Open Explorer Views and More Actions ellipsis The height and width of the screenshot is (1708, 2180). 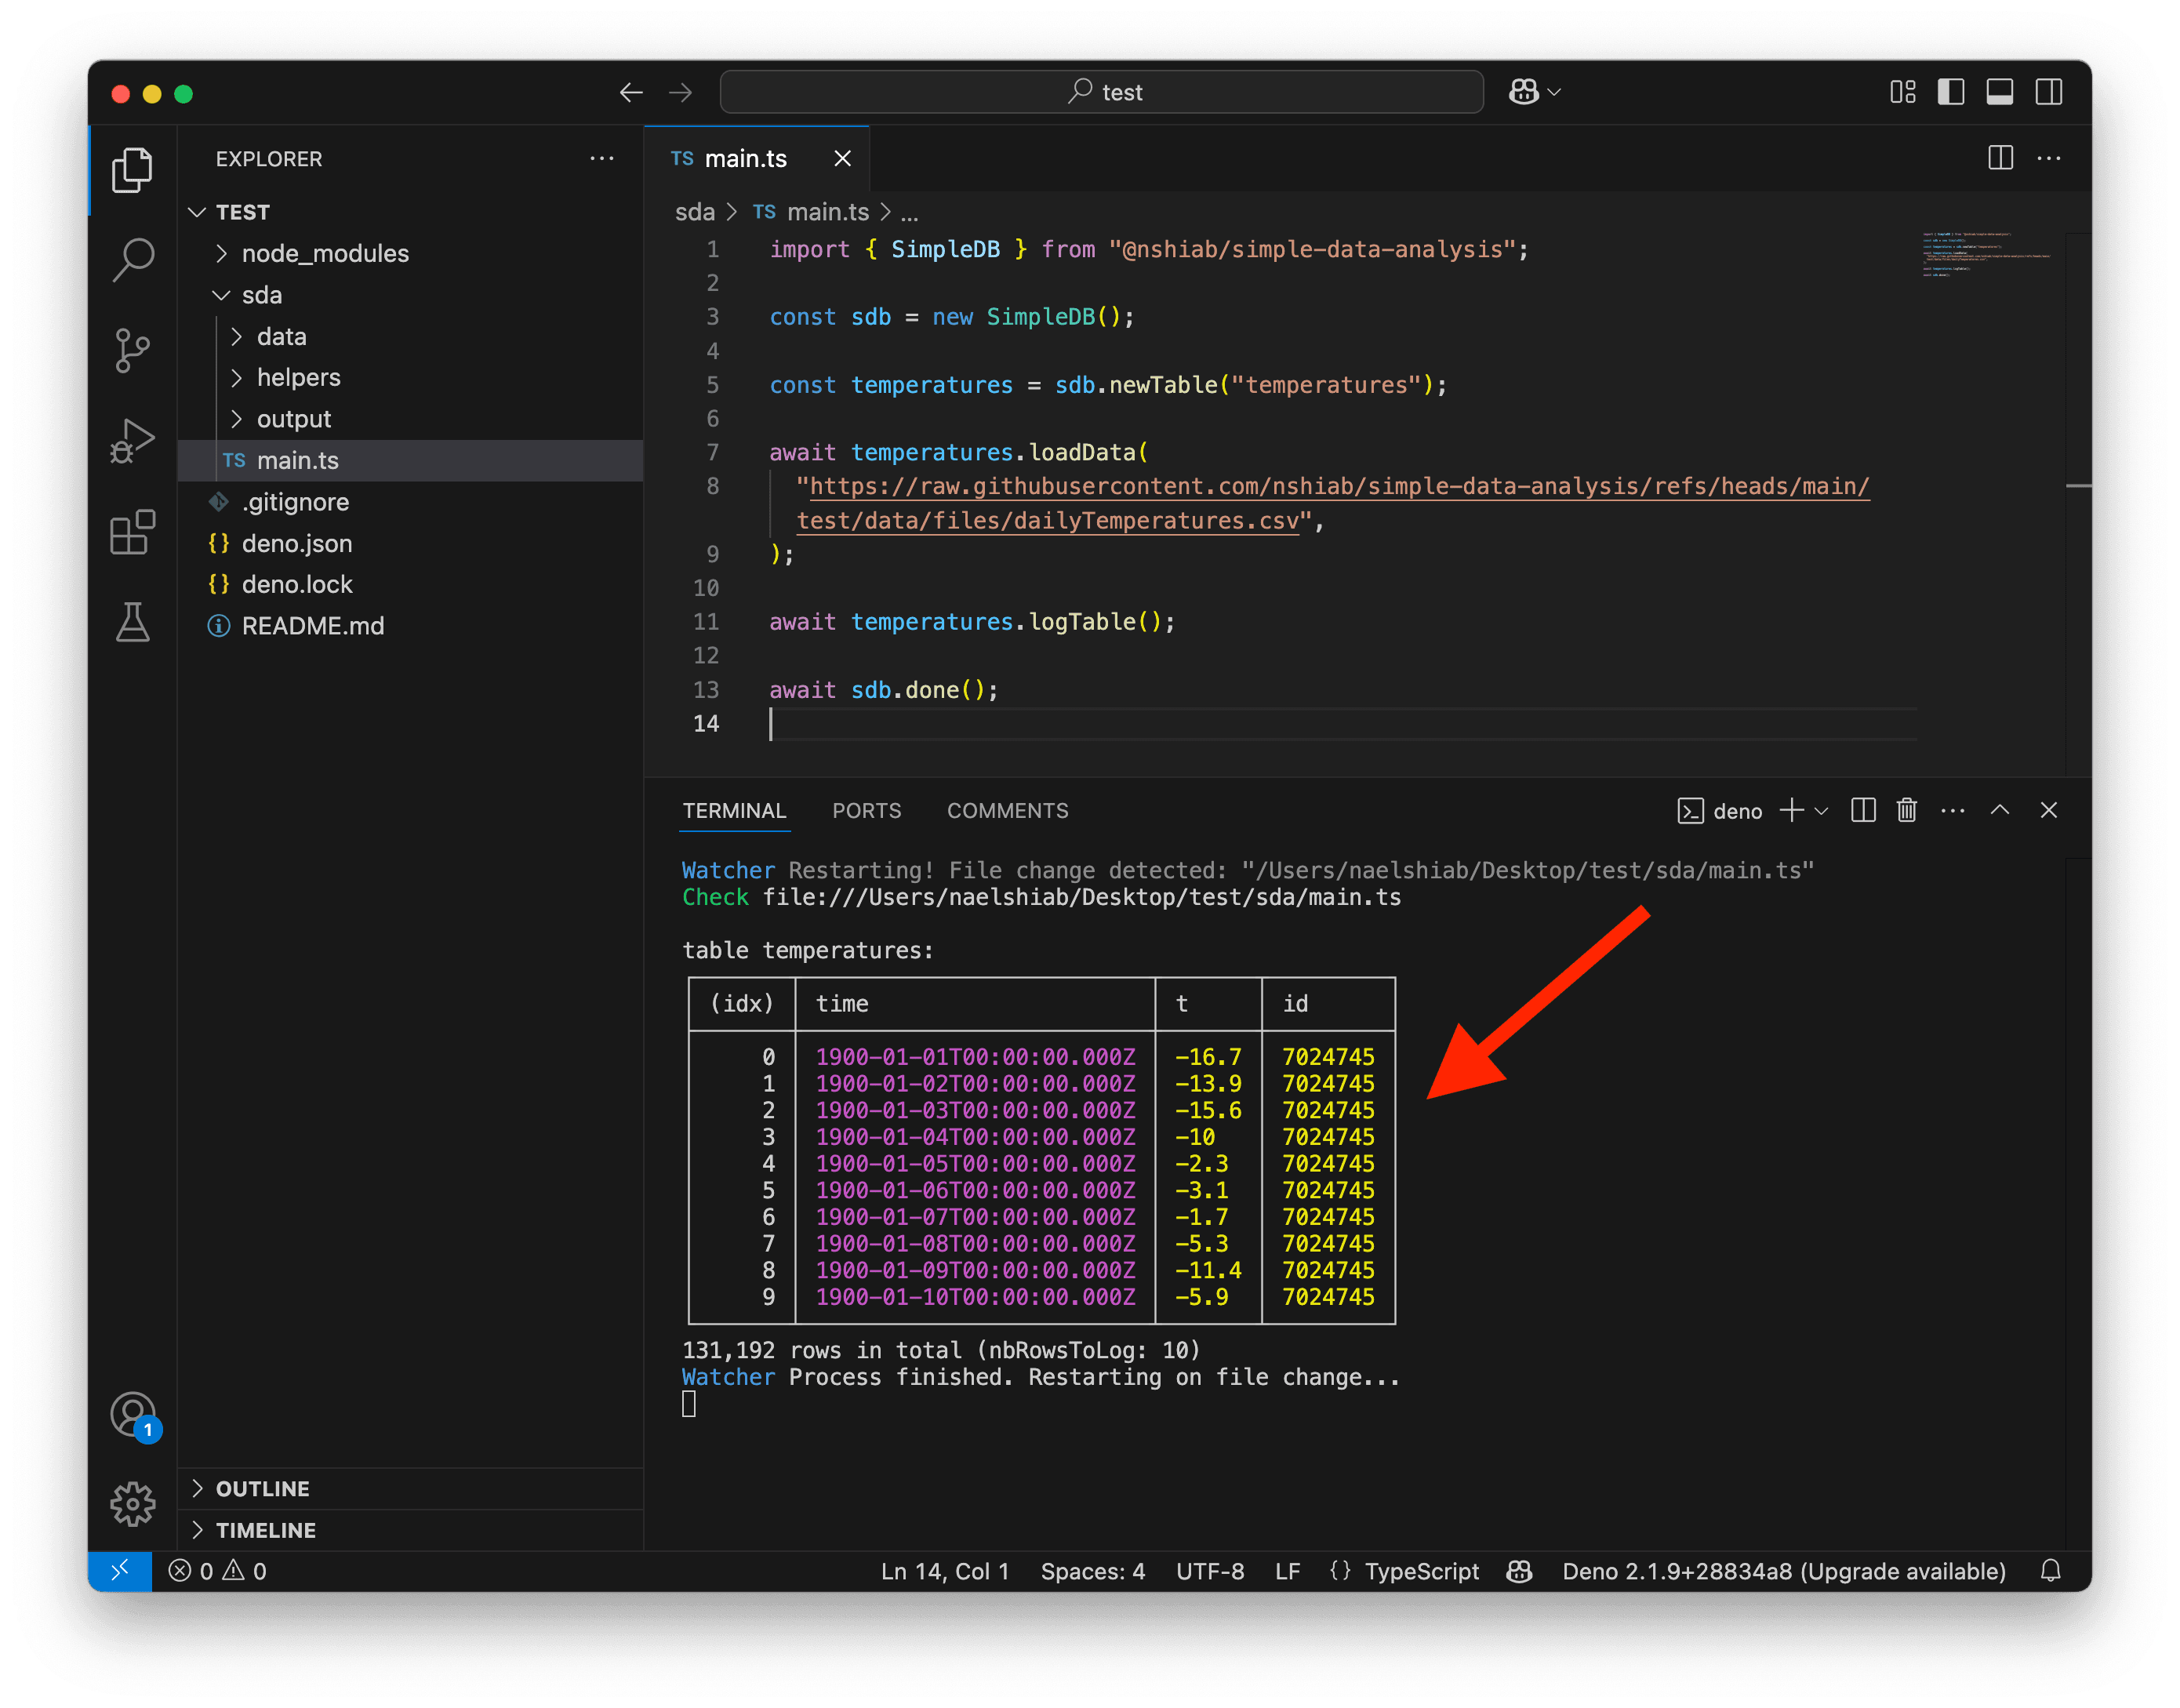[602, 158]
